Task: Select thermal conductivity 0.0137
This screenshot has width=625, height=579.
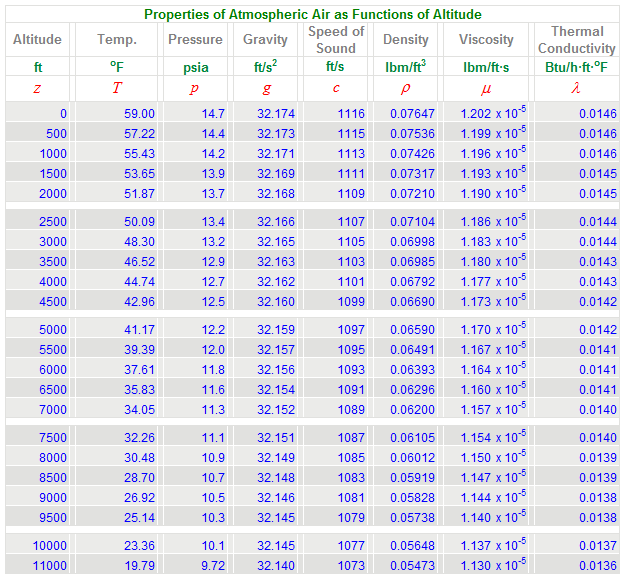Action: point(597,546)
